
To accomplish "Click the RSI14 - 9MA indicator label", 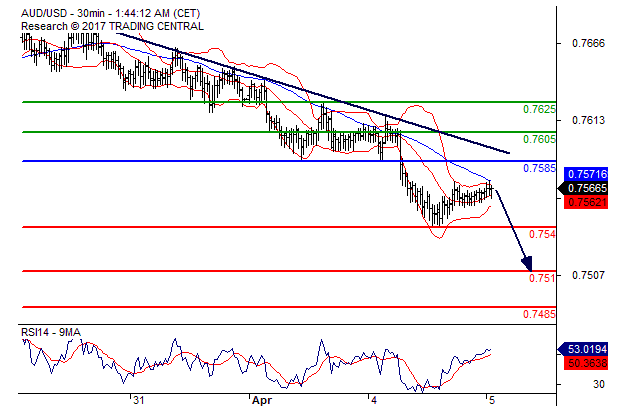I will click(50, 333).
